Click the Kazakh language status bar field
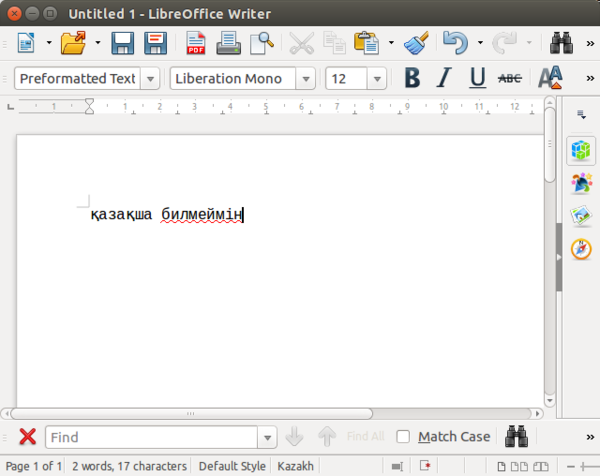 295,466
